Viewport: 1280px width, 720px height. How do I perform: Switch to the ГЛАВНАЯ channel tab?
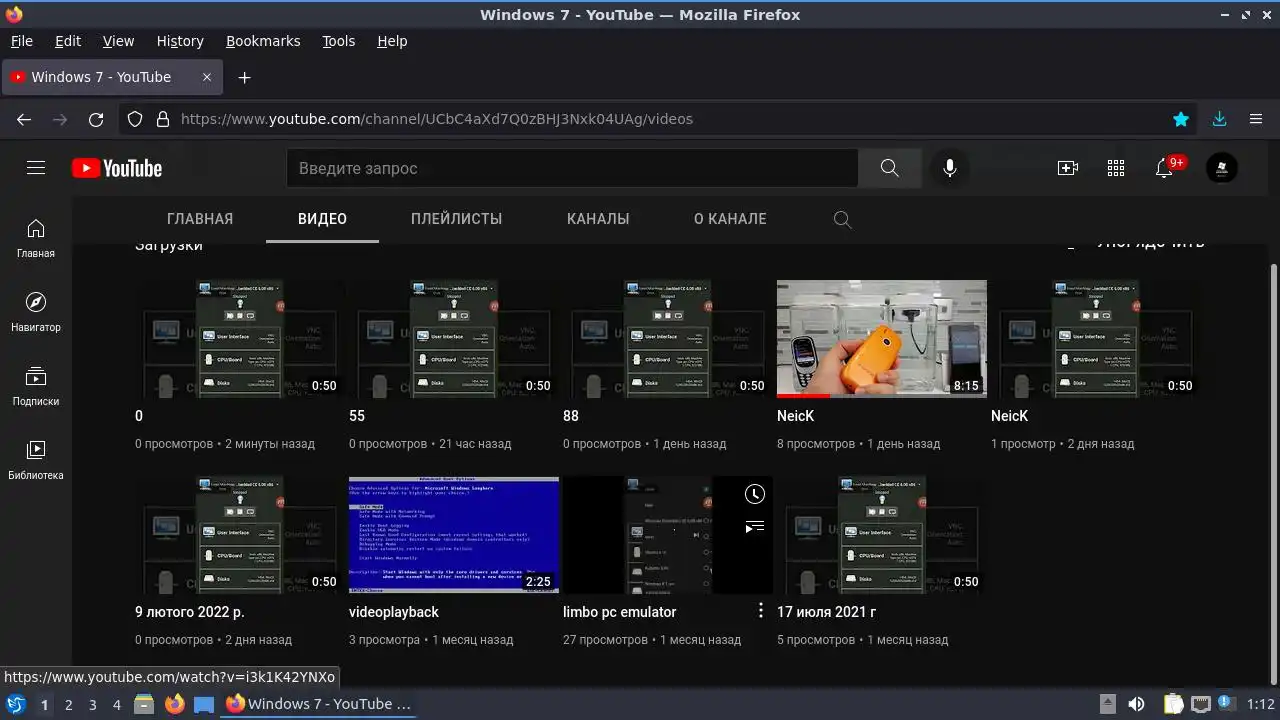(200, 219)
